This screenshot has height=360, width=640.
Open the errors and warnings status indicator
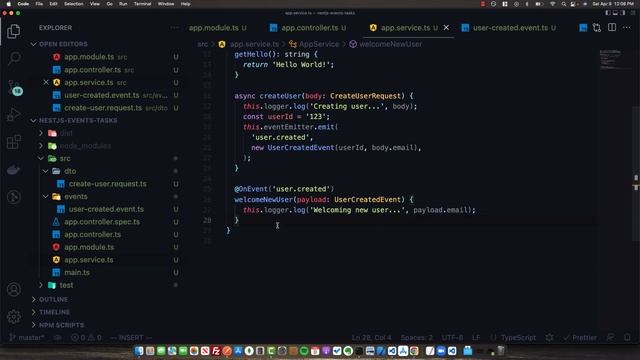(x=86, y=338)
